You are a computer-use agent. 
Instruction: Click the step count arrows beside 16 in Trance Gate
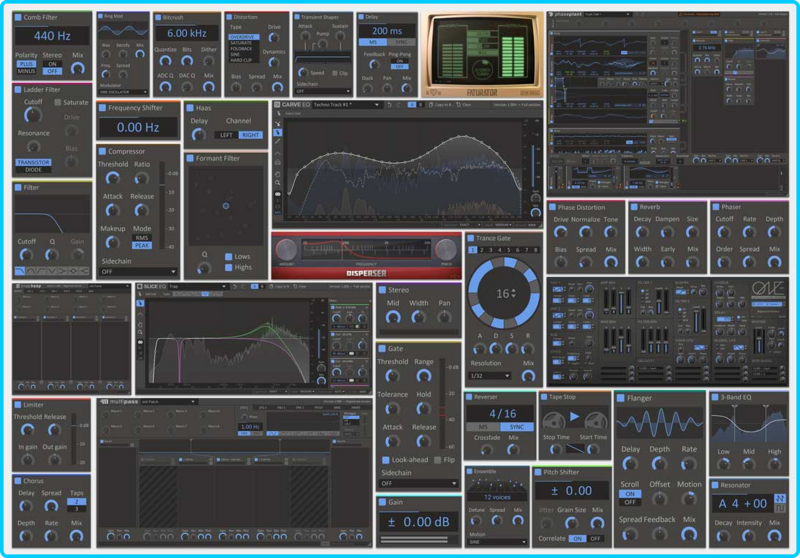(x=513, y=293)
